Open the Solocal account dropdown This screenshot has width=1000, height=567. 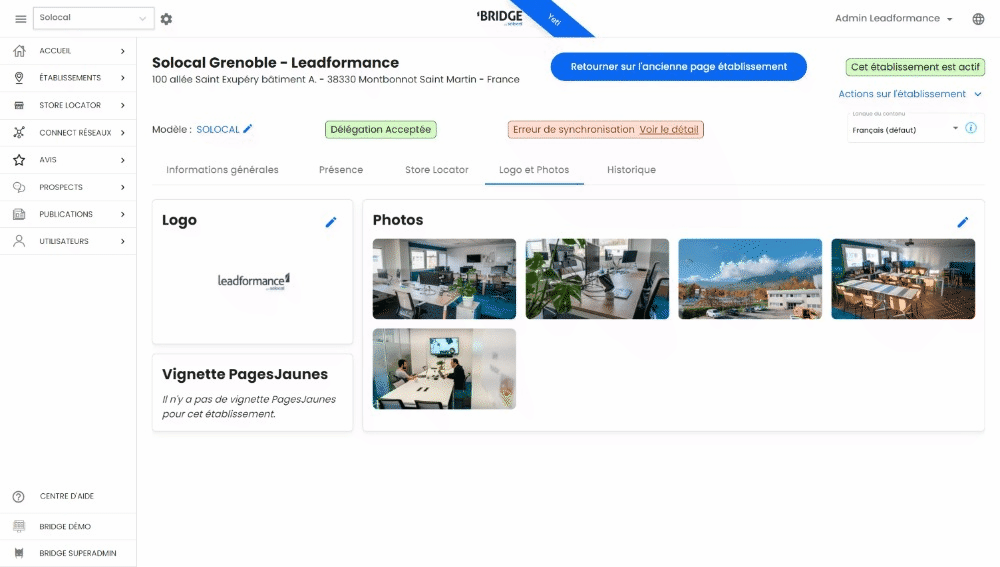coord(93,18)
